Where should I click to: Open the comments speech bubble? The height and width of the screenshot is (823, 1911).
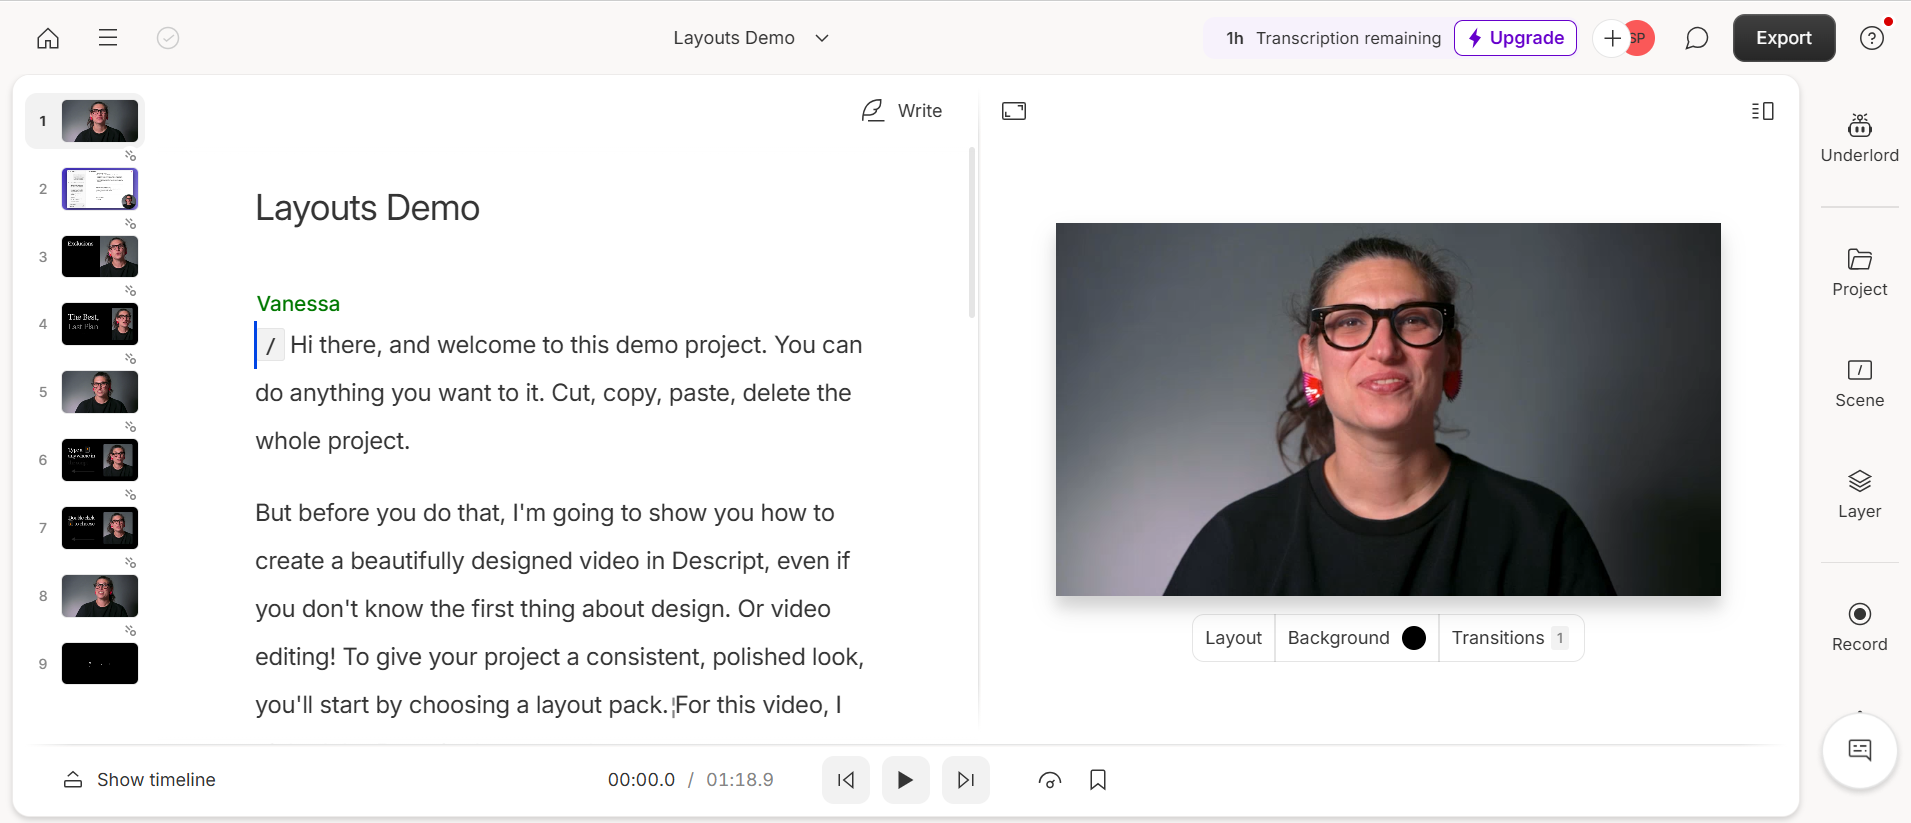click(x=1696, y=38)
